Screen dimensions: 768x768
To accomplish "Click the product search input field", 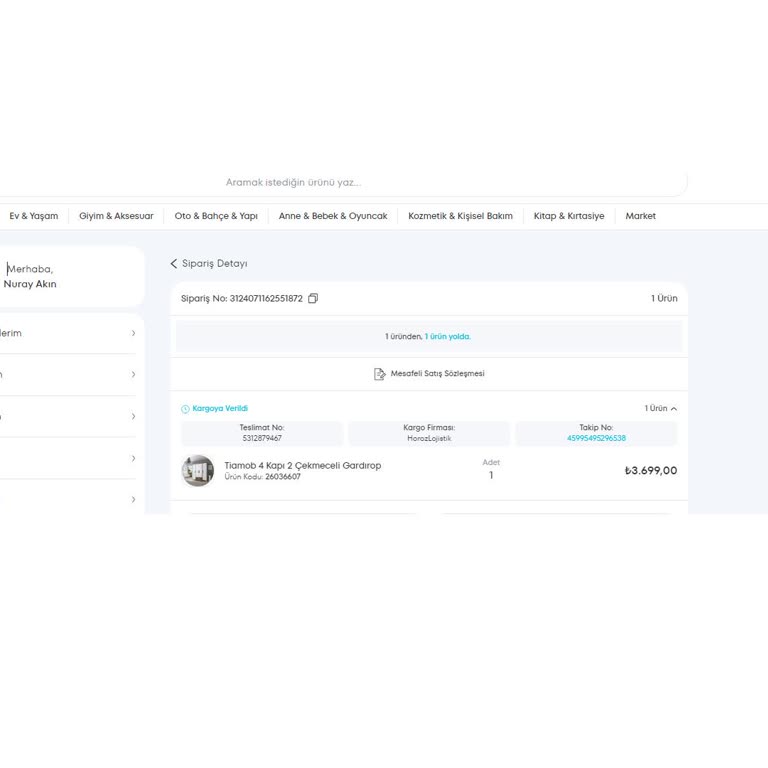I will point(343,183).
